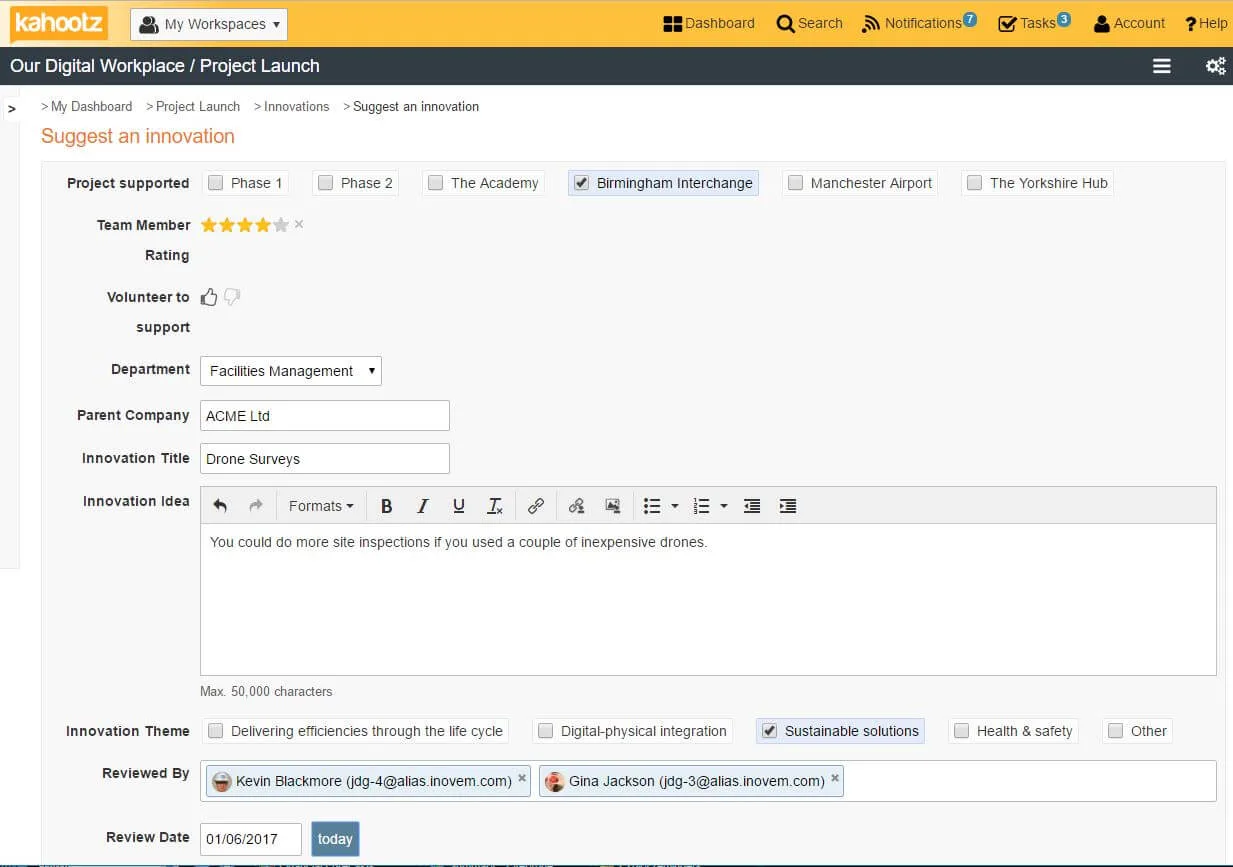Click the editor undo icon
Screen dimensions: 1233x867
tap(220, 506)
